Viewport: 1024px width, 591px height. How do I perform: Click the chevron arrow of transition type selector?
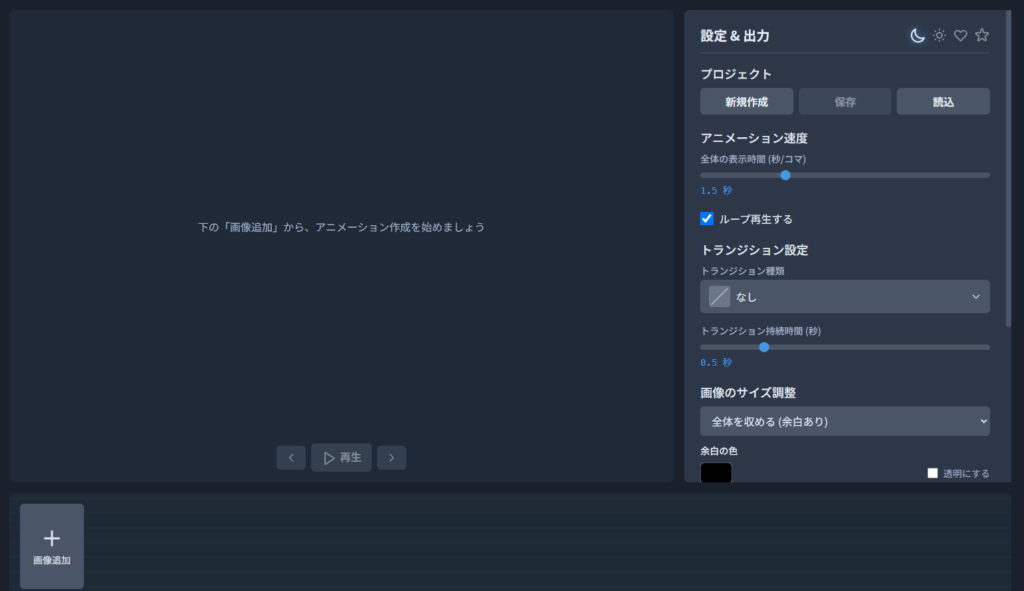point(976,296)
